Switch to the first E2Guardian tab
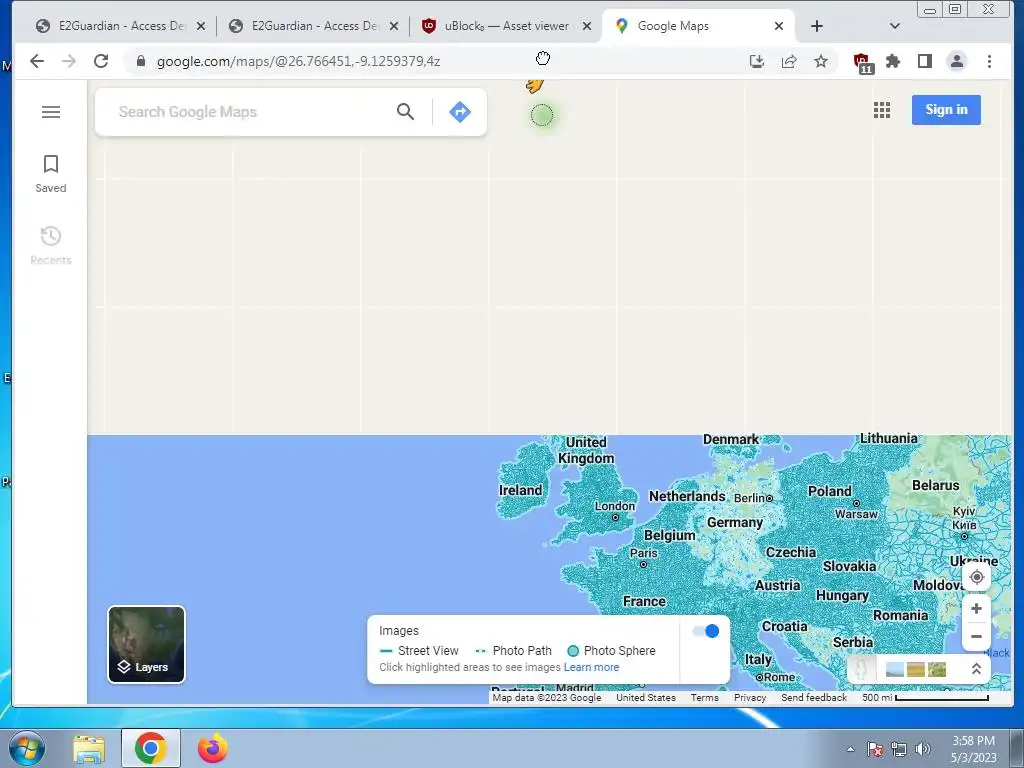 (121, 26)
